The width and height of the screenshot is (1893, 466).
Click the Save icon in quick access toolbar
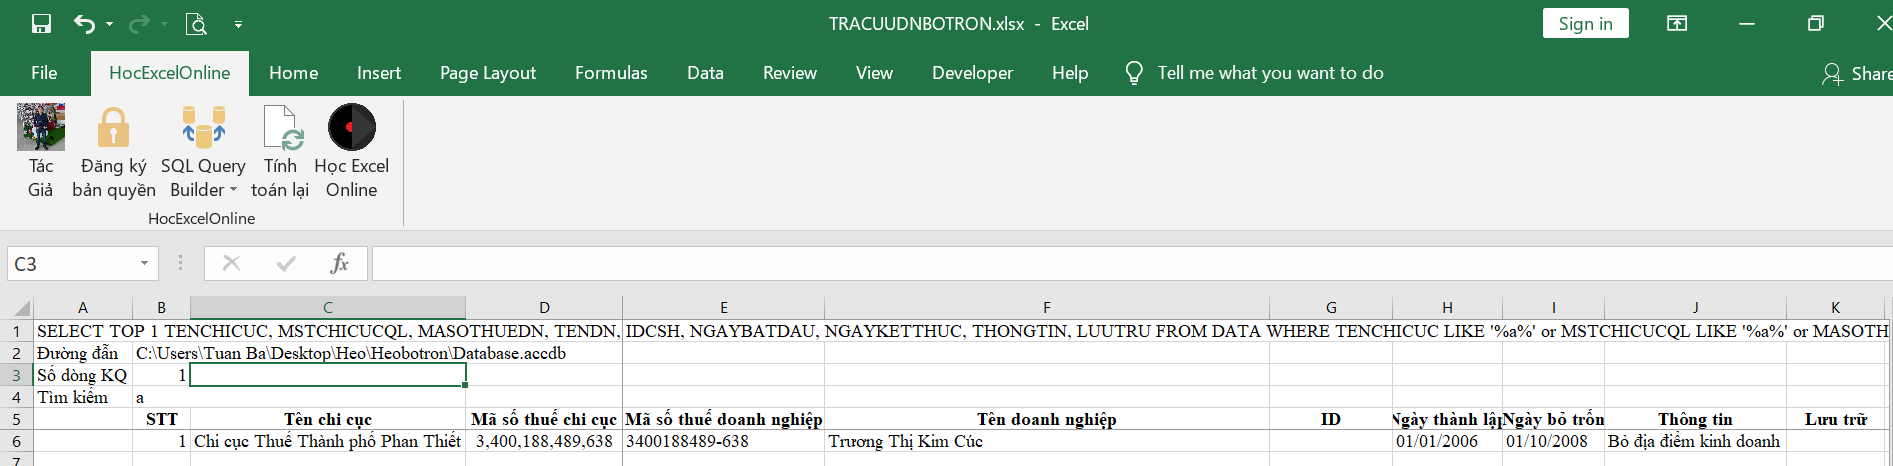41,24
